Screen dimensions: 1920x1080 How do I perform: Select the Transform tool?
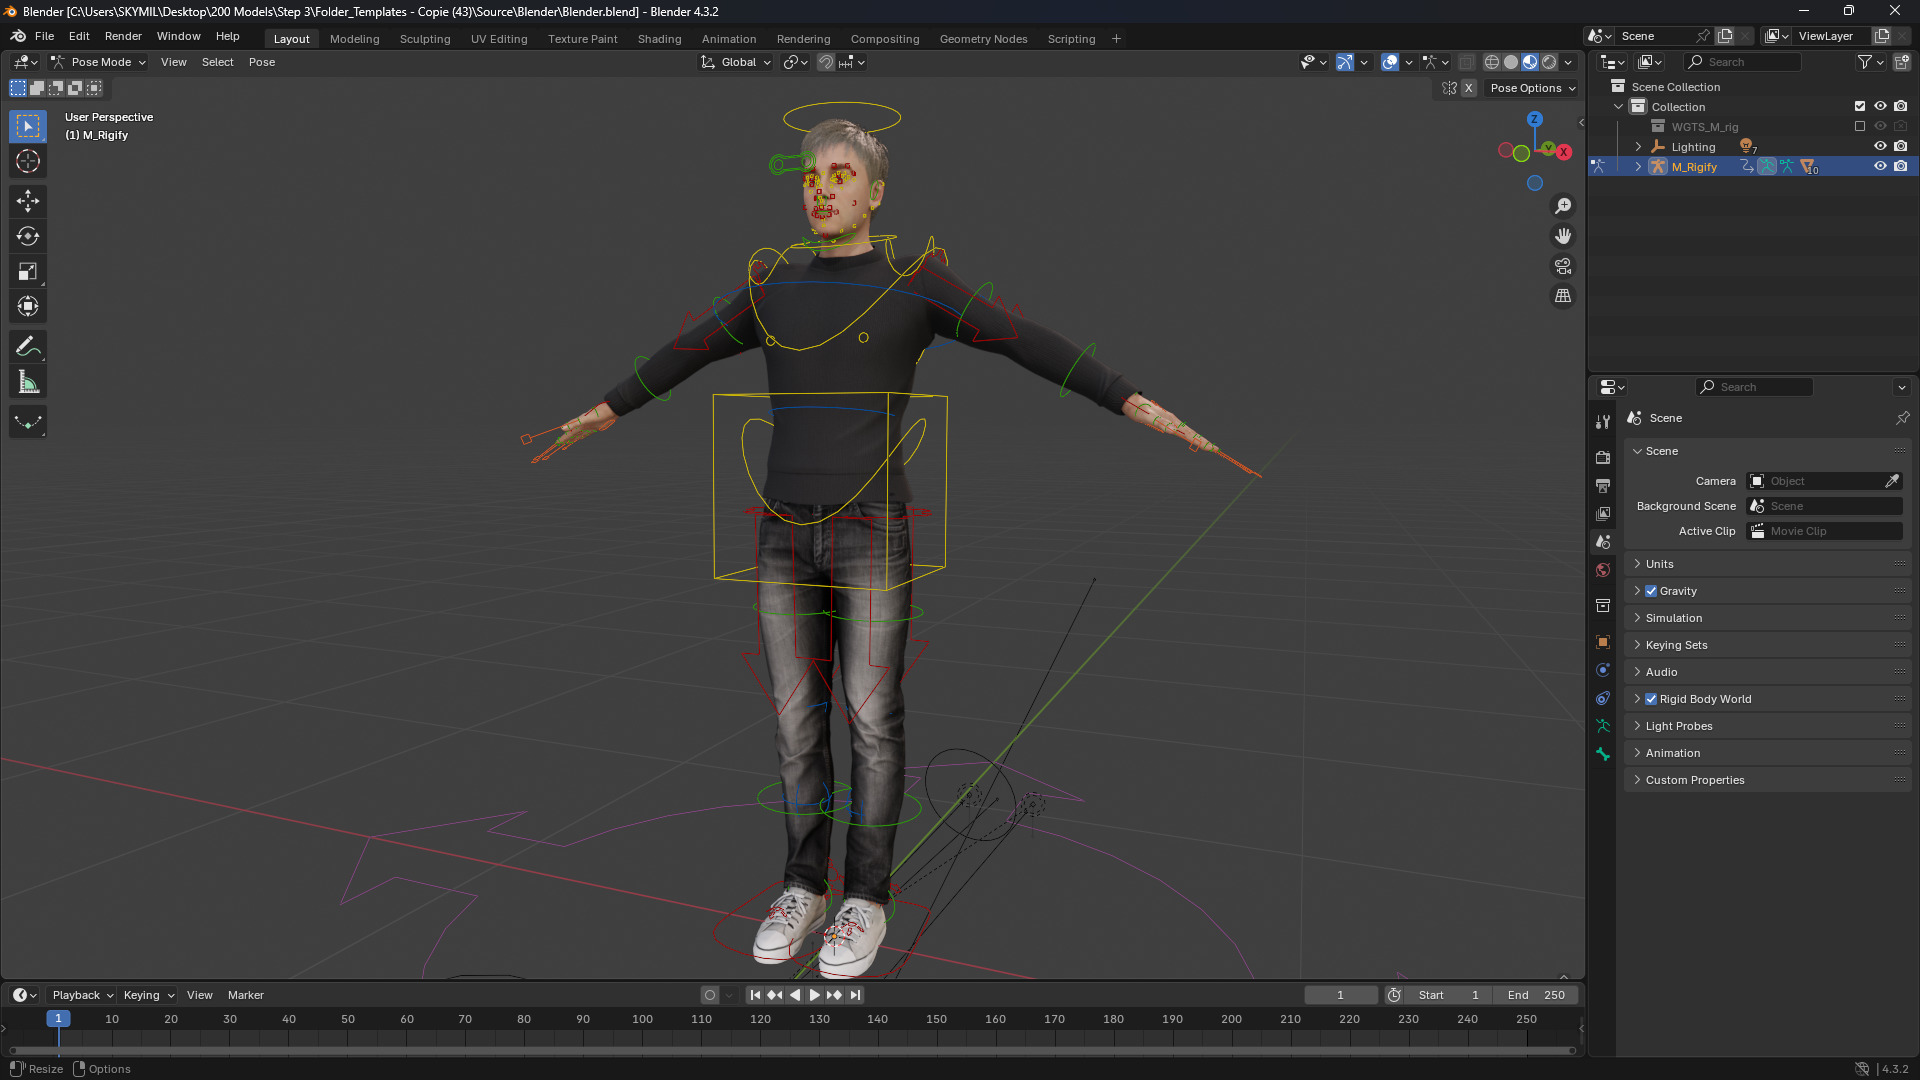(28, 306)
